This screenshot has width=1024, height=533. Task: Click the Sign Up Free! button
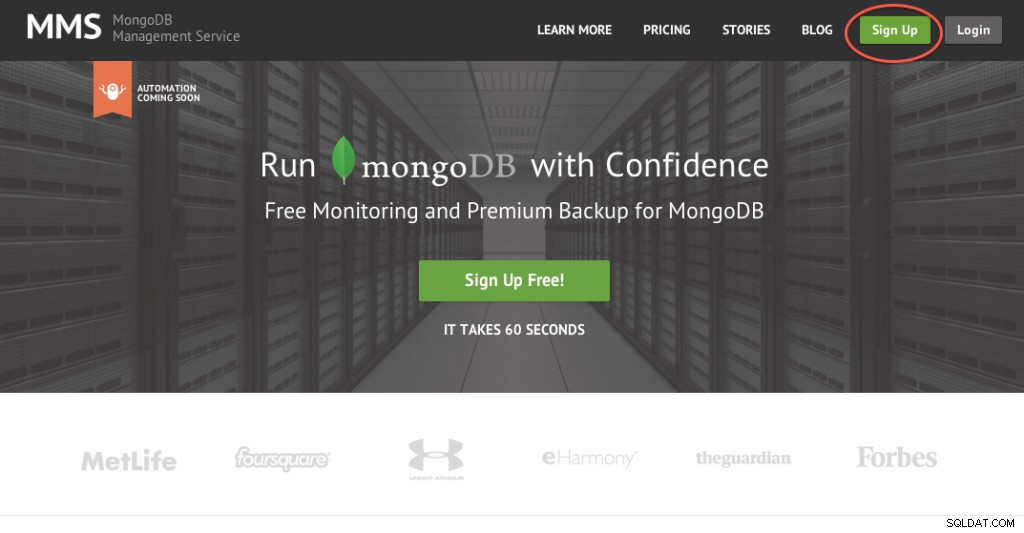coord(514,281)
